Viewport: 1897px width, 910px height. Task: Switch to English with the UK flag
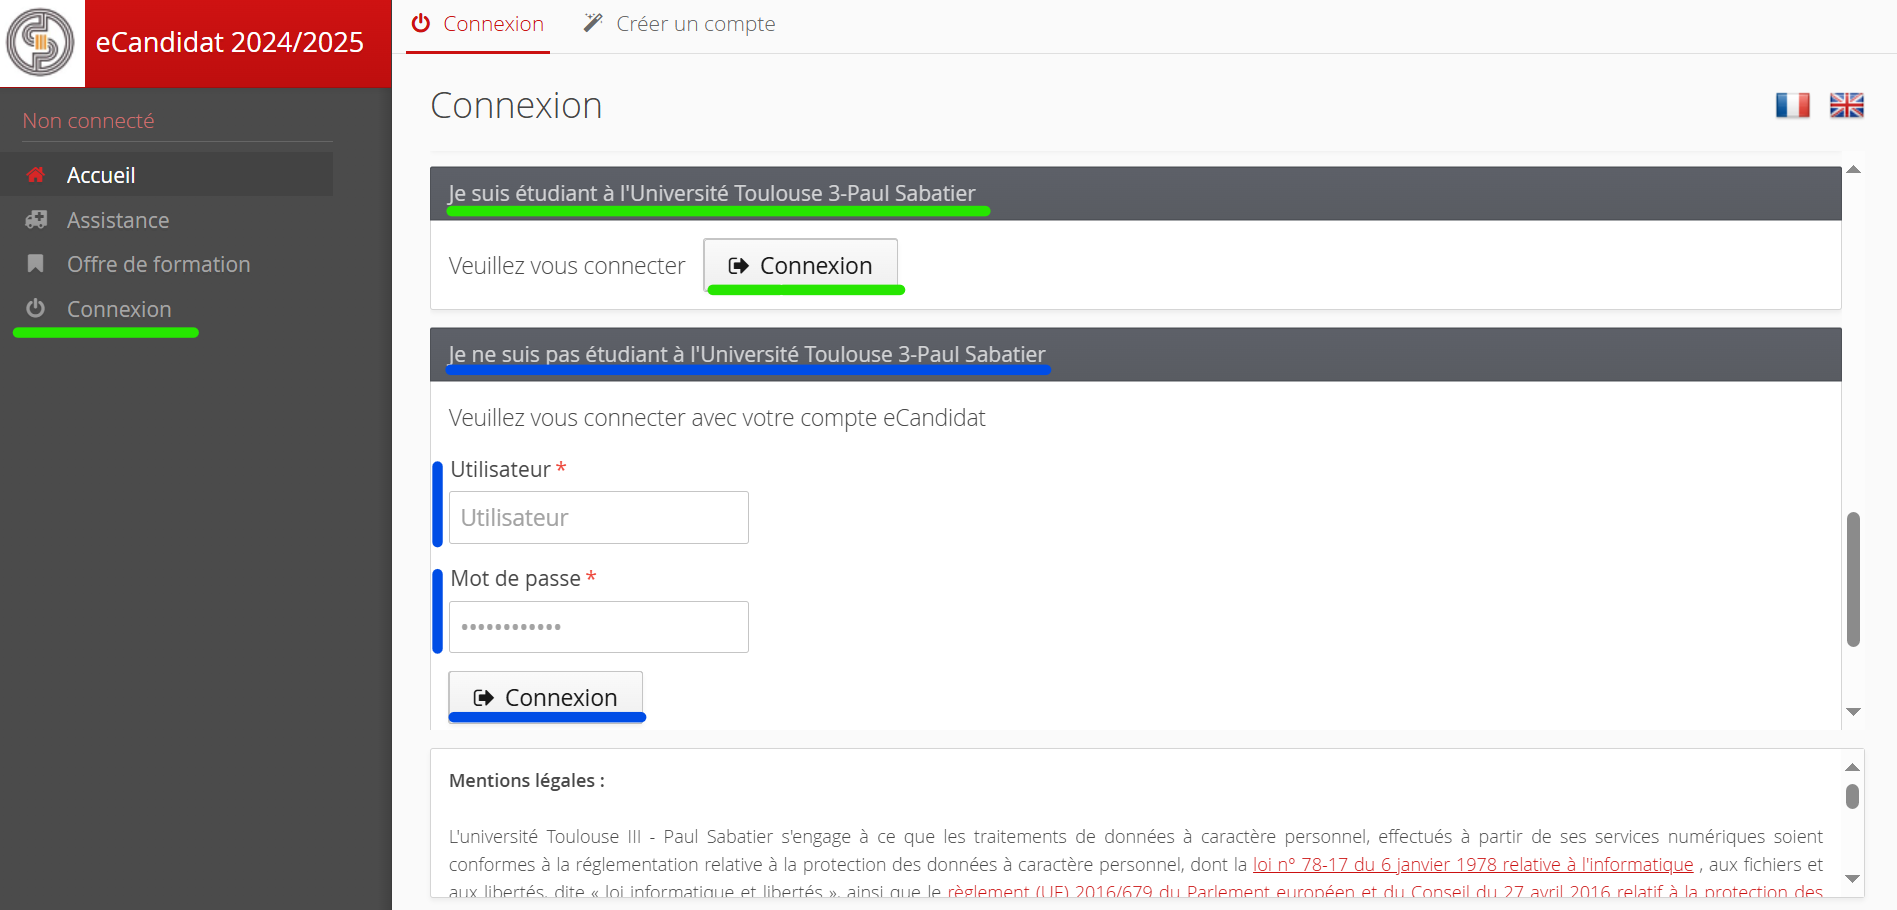pos(1846,105)
